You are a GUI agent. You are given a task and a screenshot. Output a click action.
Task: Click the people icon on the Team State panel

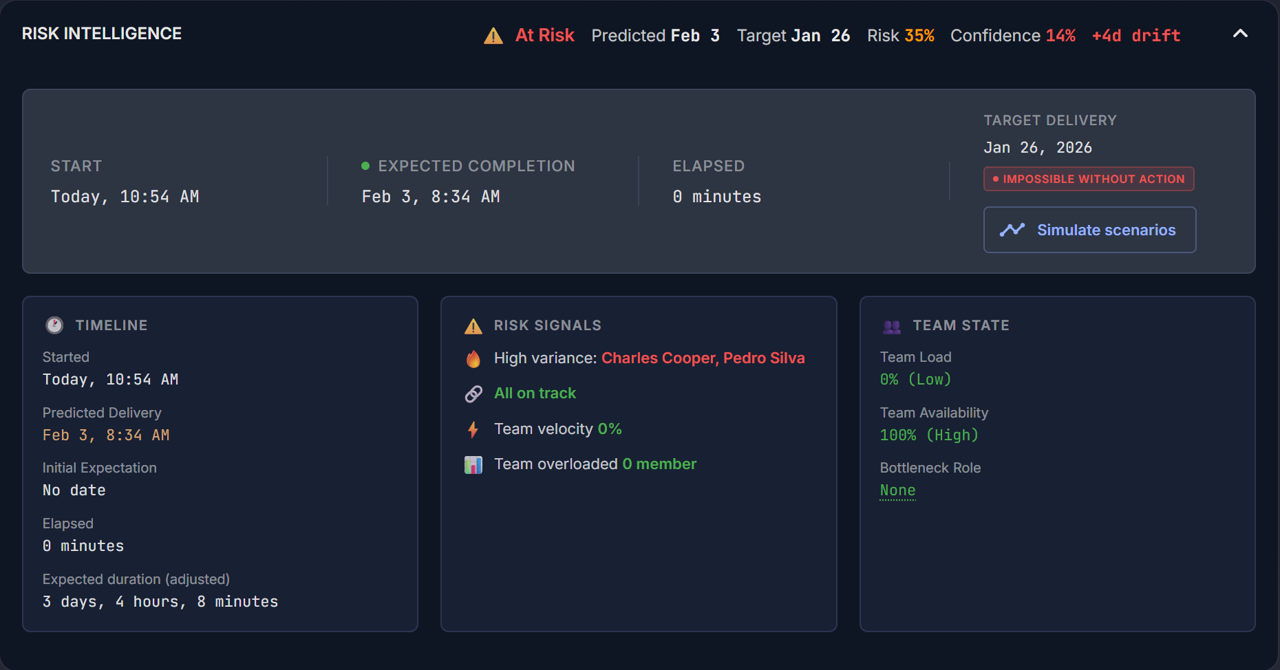pos(891,324)
